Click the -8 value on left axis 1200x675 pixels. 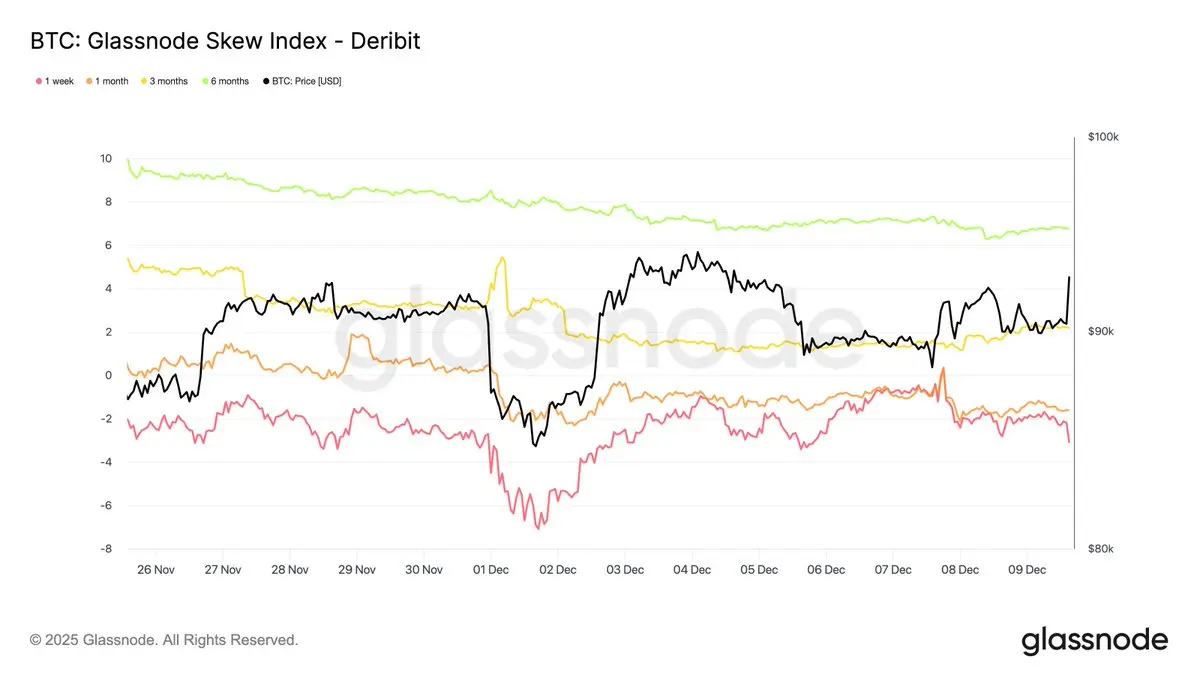(106, 549)
